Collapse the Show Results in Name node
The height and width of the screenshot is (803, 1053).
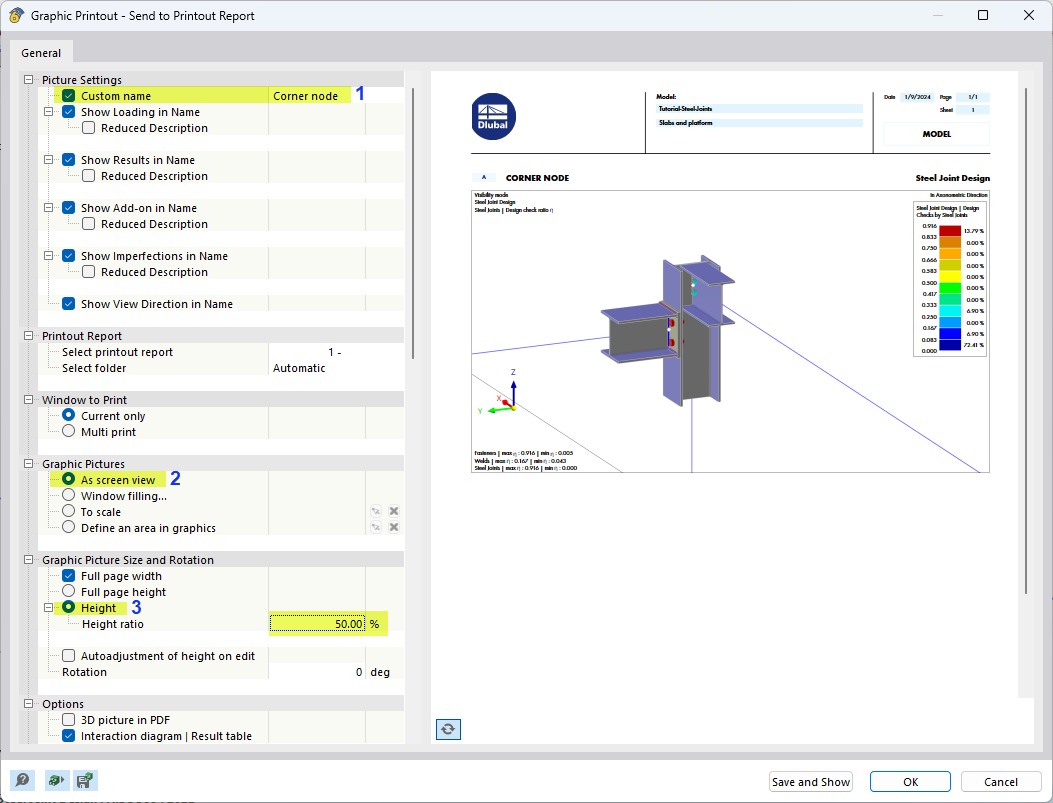(x=48, y=160)
